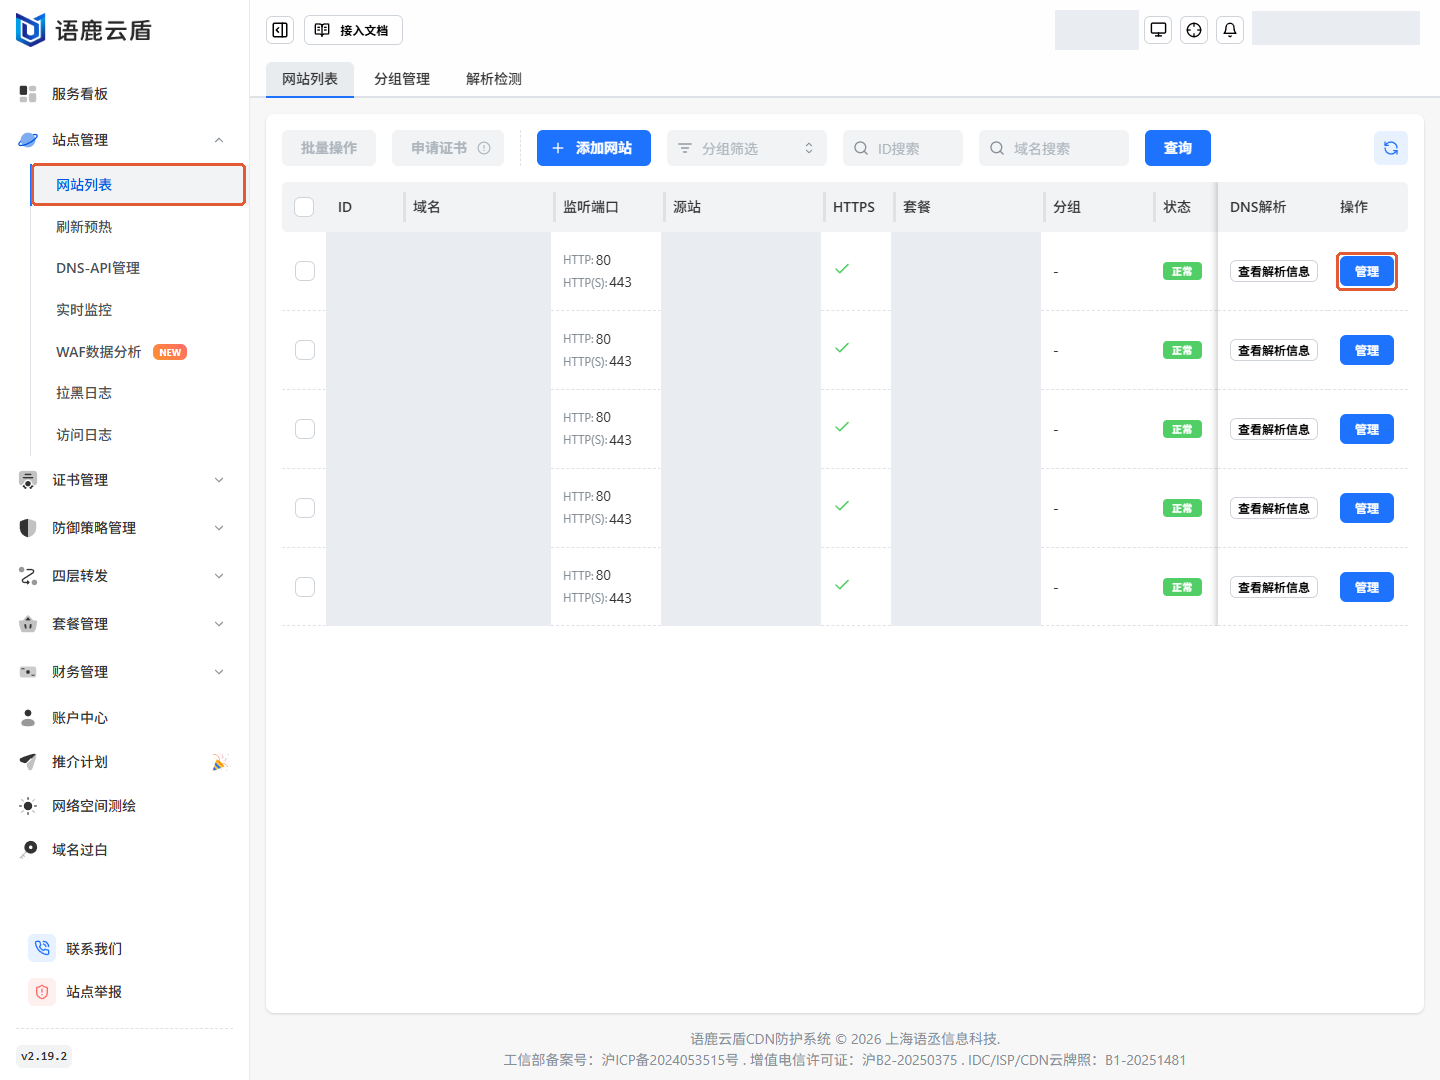Click the 站点举报 report shield icon
Screen dimensions: 1440x1080
pos(42,992)
